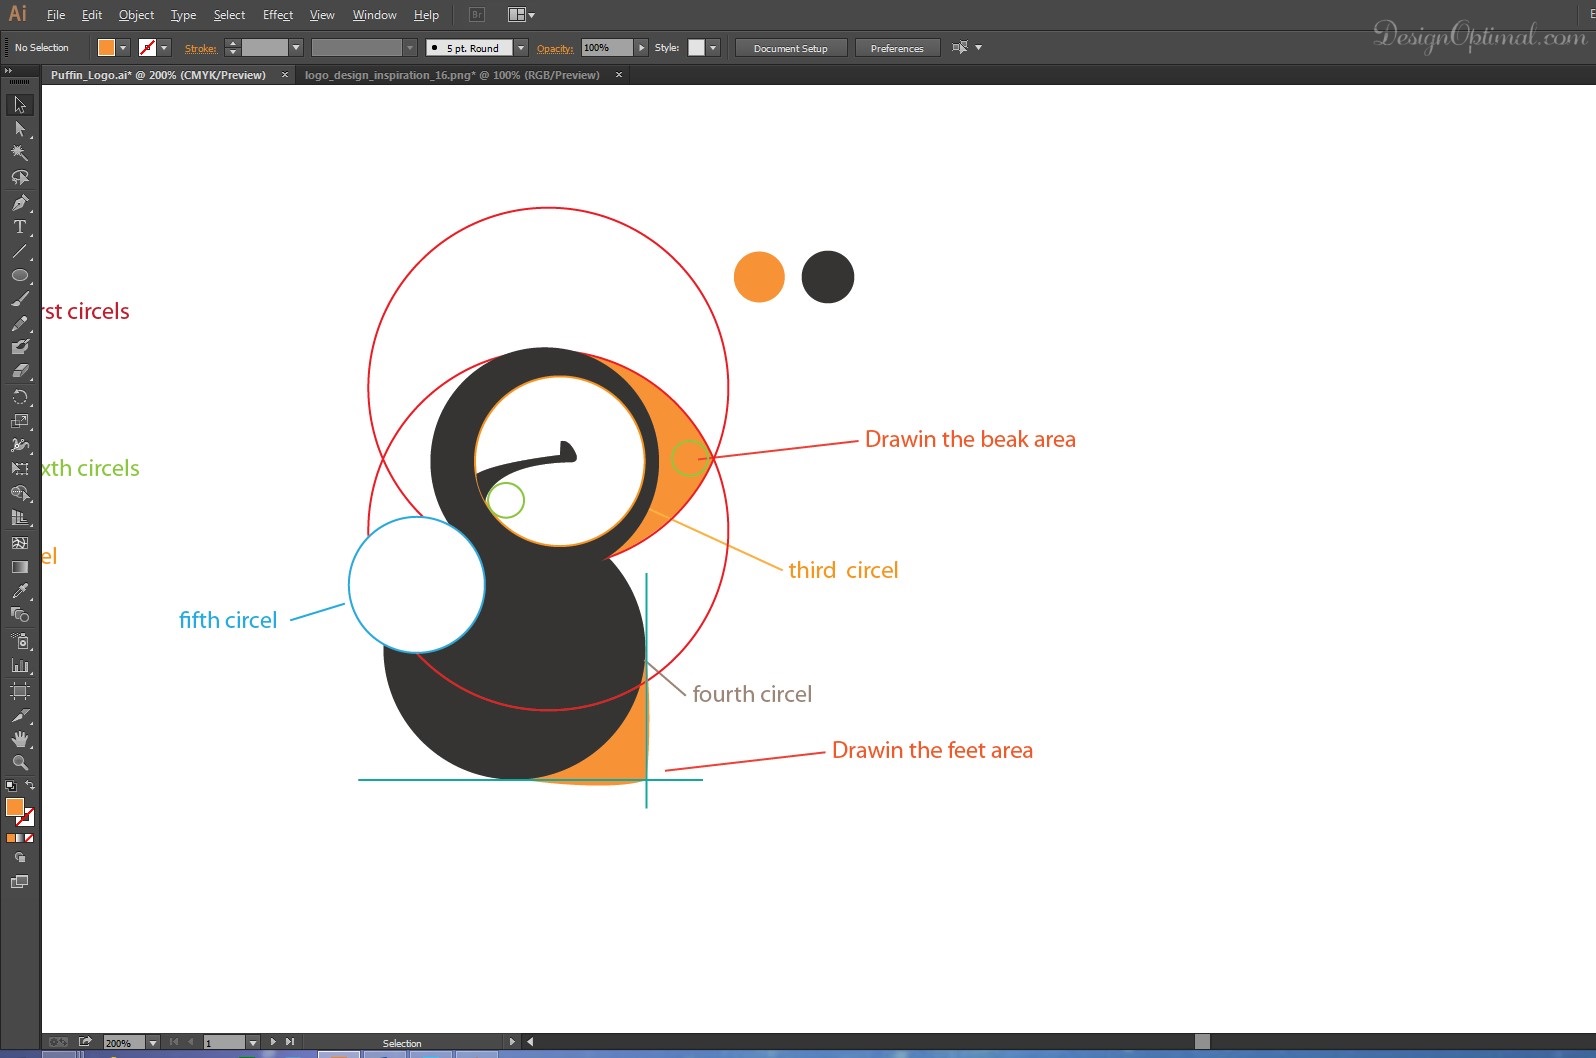Open graphic Style dropdown
Screen dimensions: 1596x1058
[x=713, y=48]
